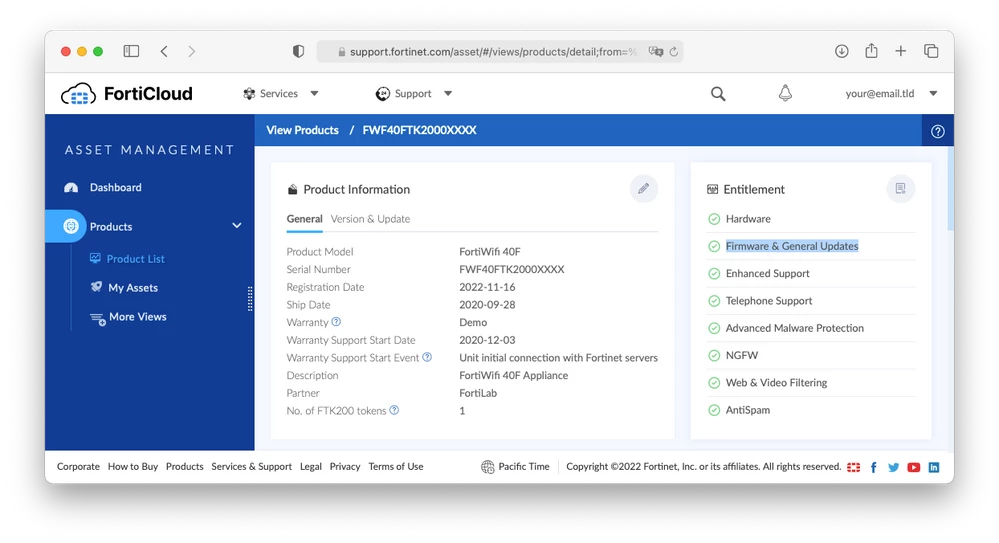The image size is (999, 543).
Task: Toggle the Safari sidebar button
Action: (131, 51)
